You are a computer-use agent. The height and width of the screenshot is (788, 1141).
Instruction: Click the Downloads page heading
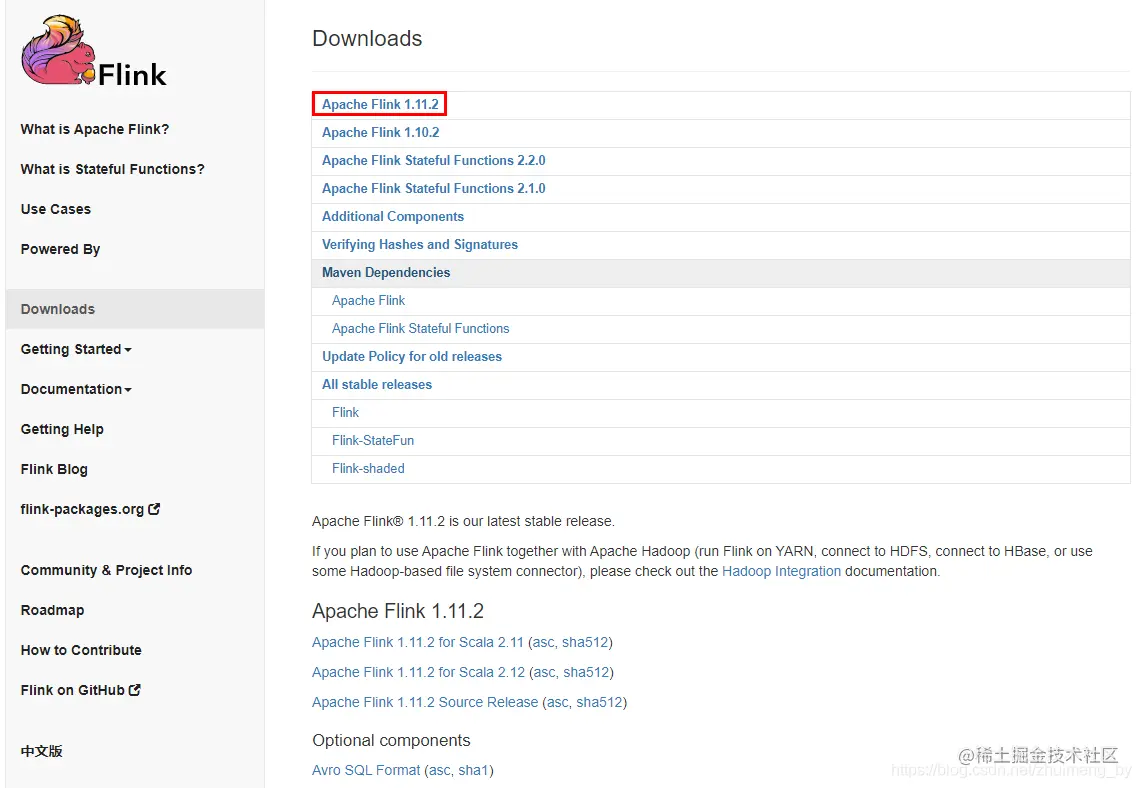[x=367, y=38]
